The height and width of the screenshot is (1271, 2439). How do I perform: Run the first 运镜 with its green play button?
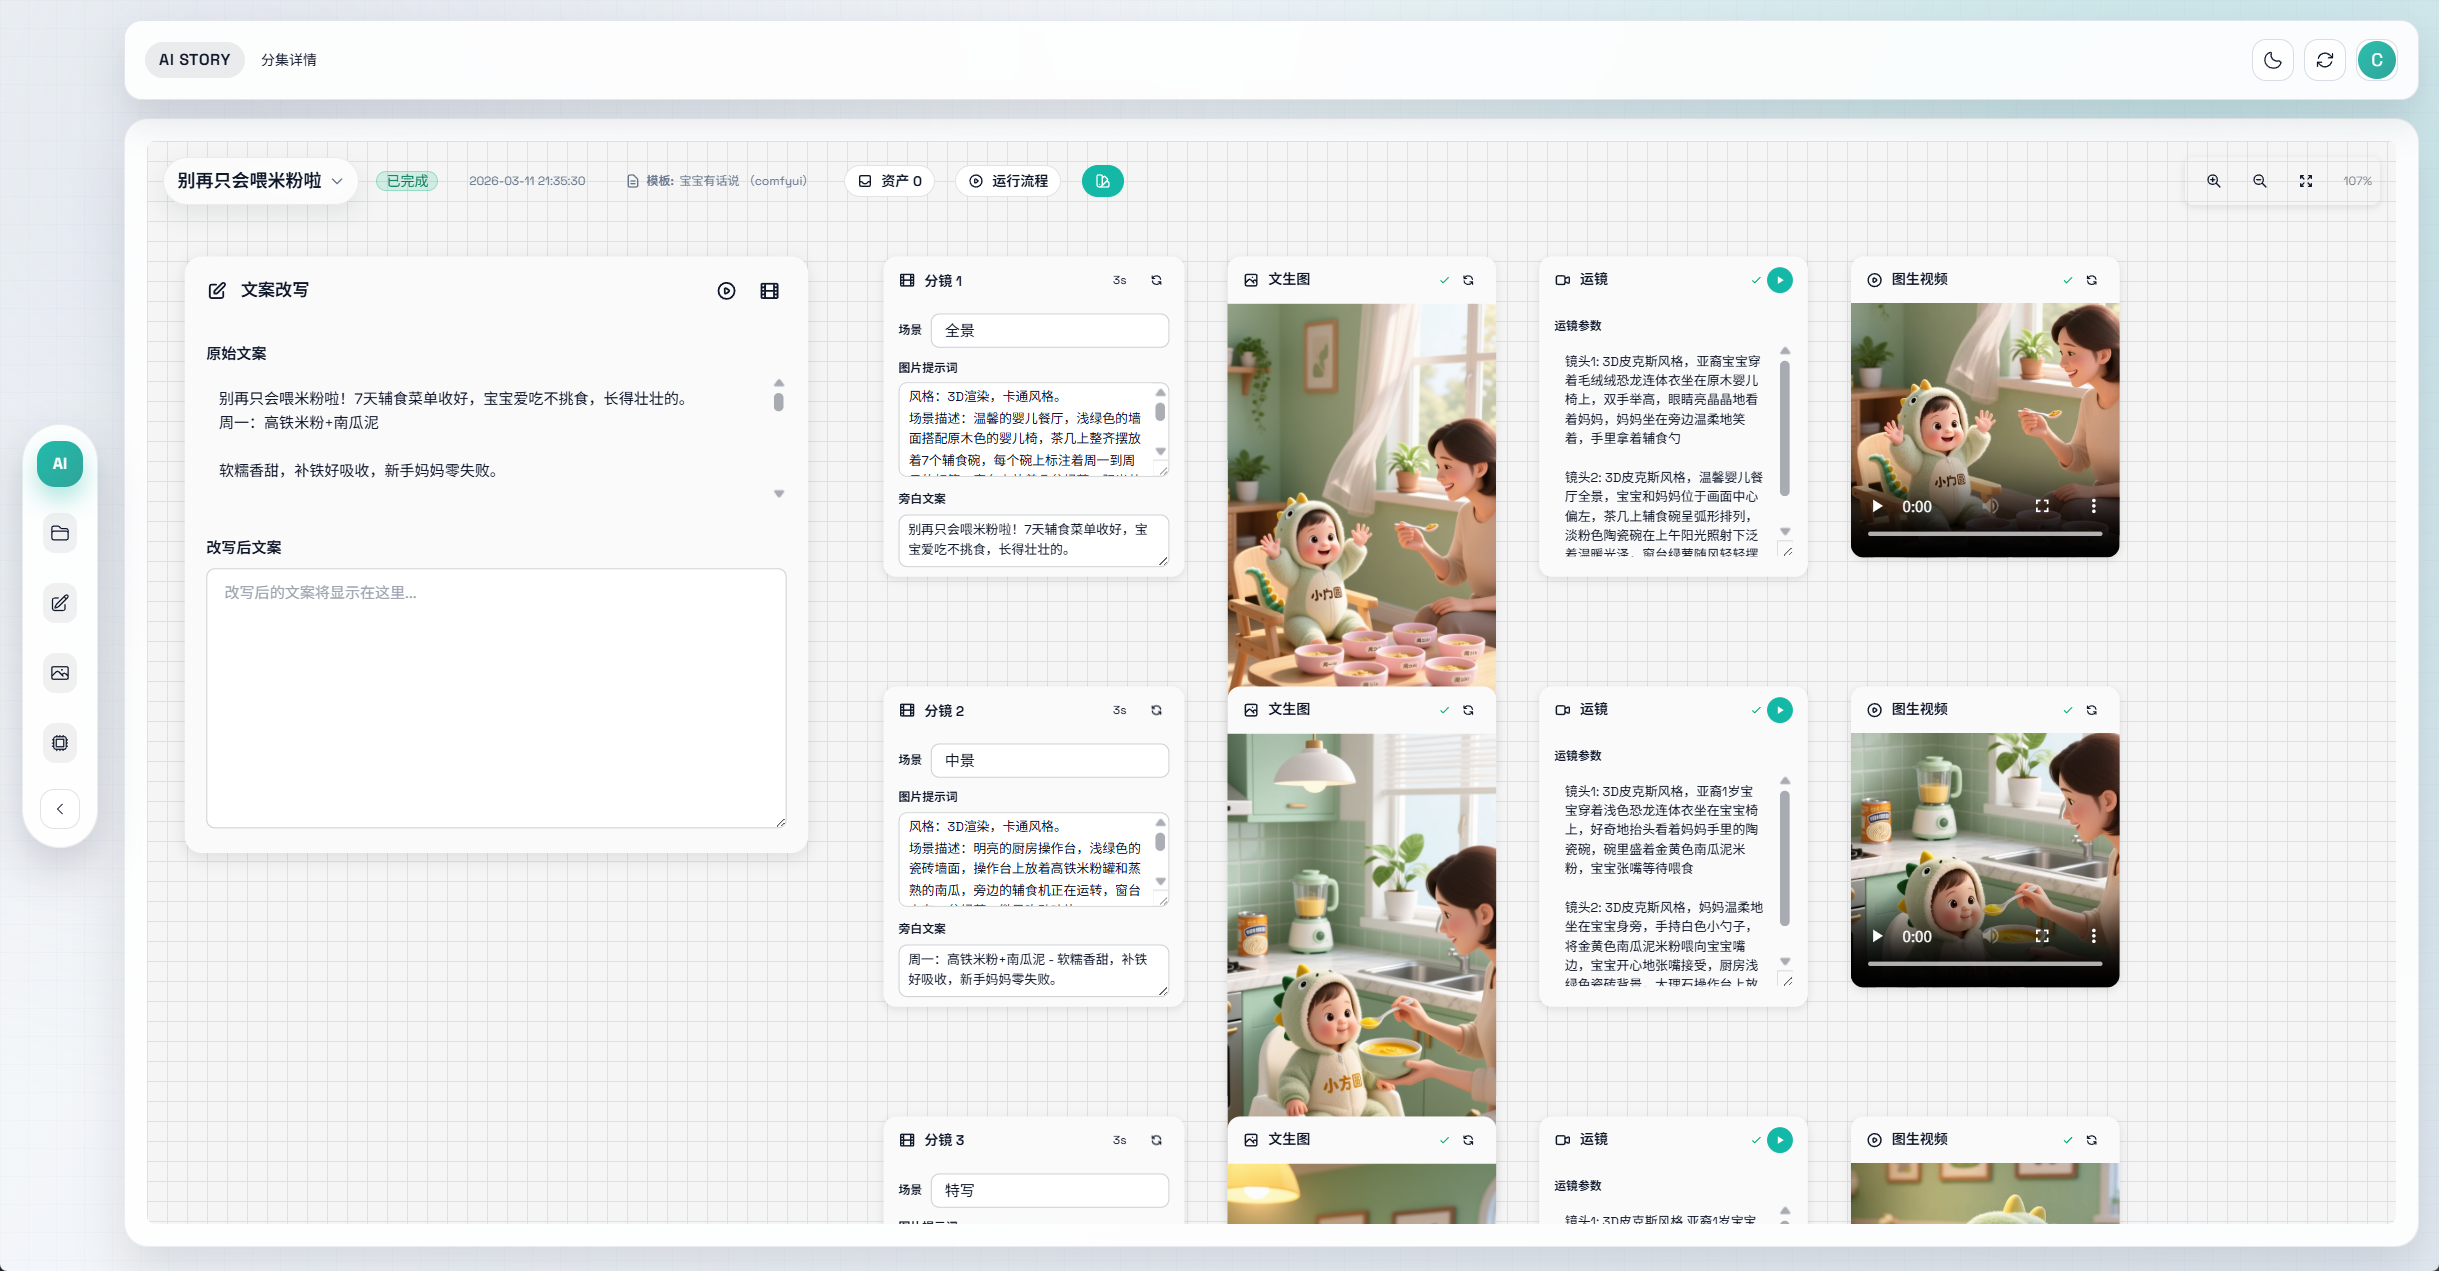click(1780, 280)
